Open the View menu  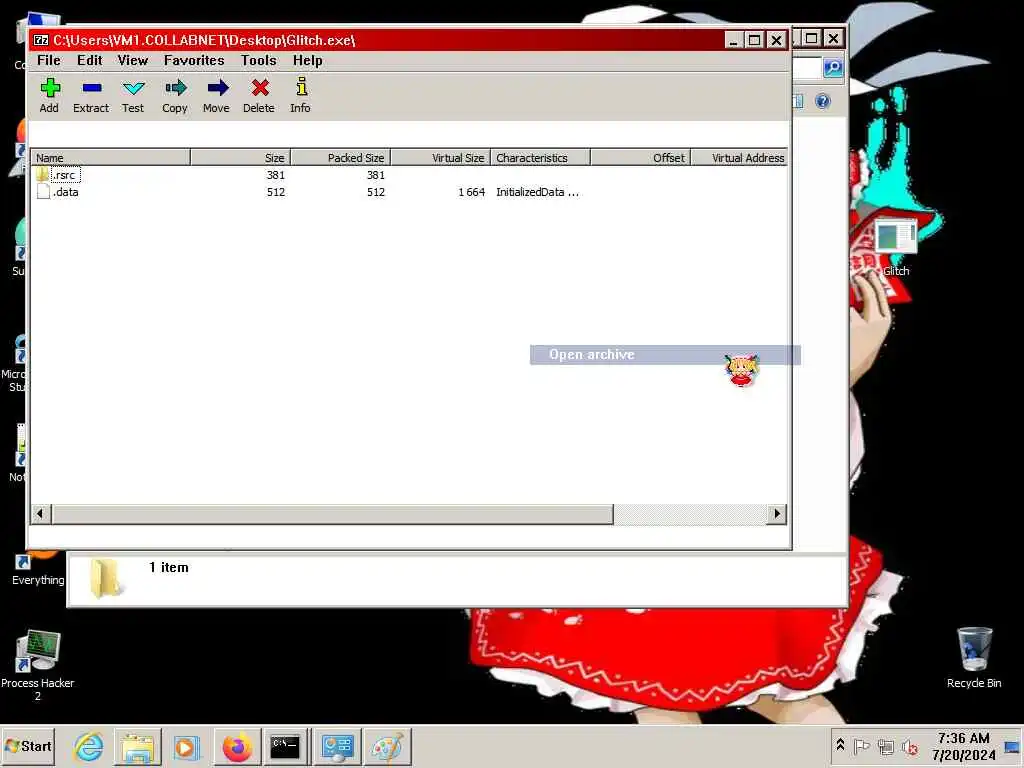coord(133,60)
